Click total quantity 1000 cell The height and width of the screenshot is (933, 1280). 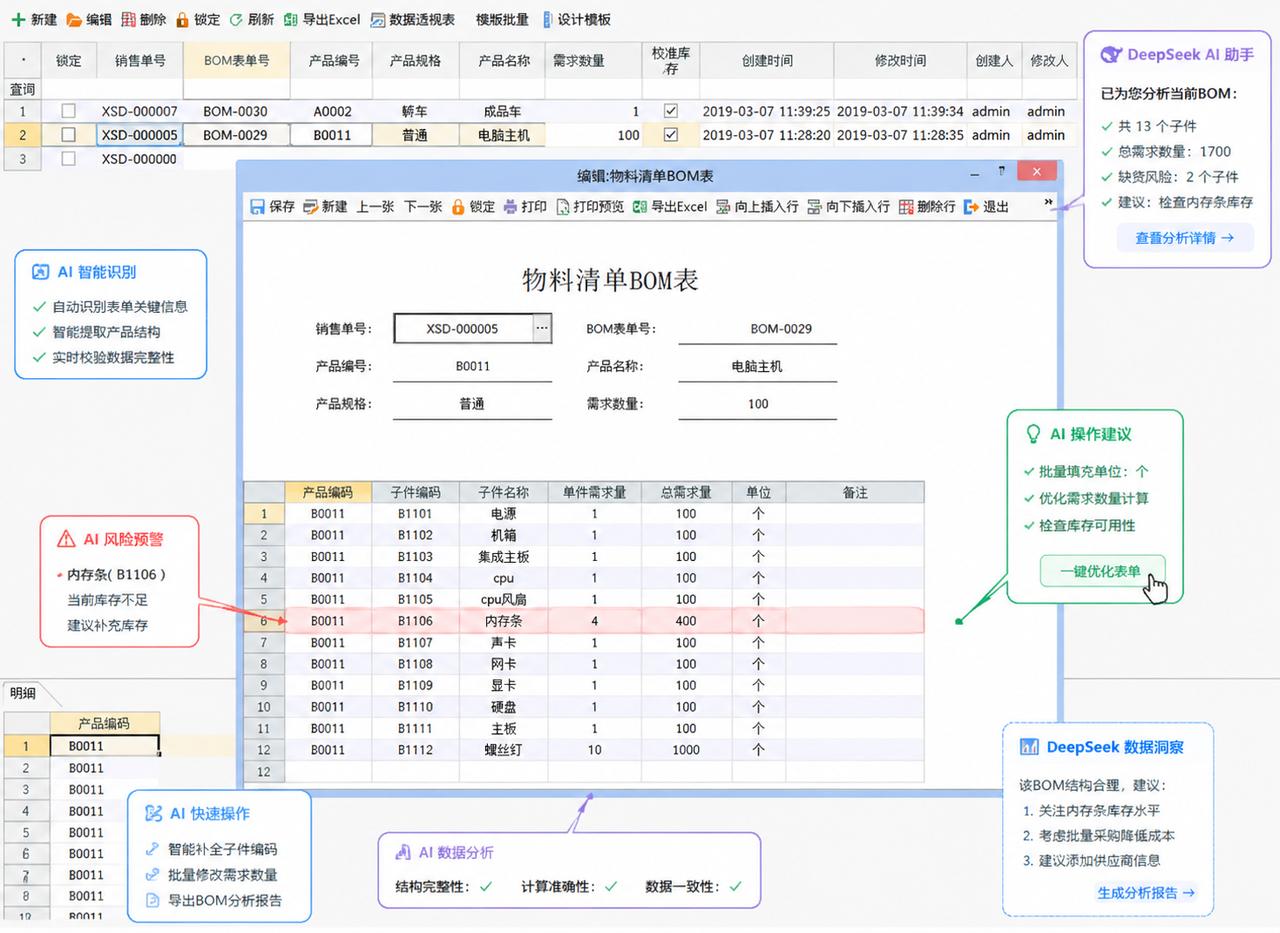[686, 750]
